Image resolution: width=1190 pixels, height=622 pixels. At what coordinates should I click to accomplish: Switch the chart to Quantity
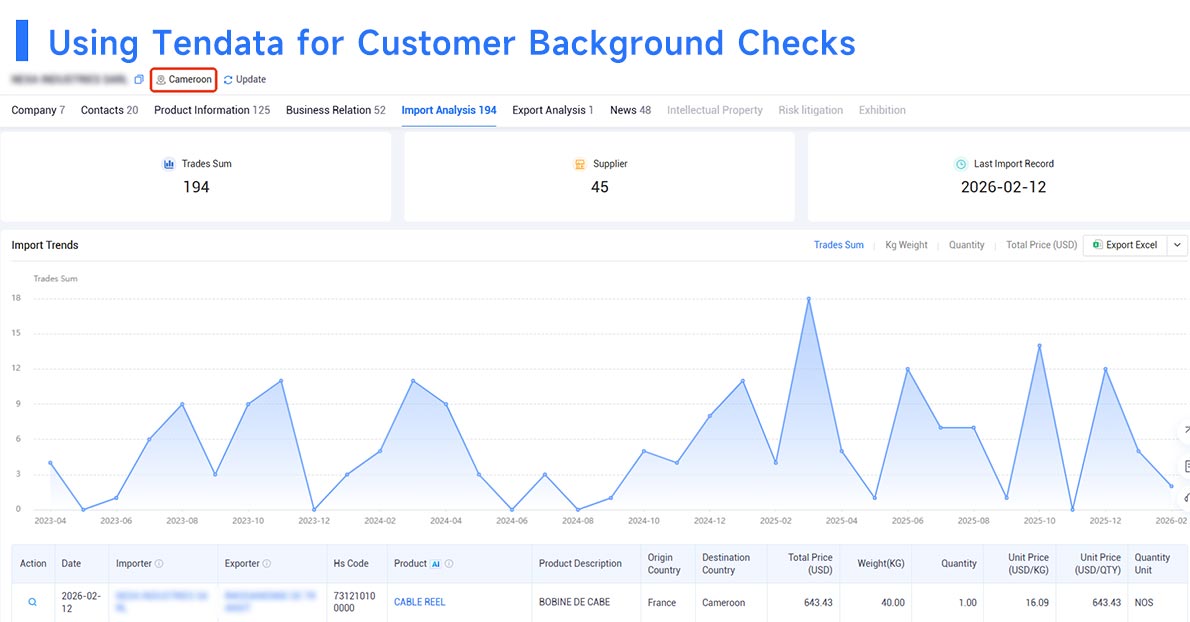pos(966,245)
